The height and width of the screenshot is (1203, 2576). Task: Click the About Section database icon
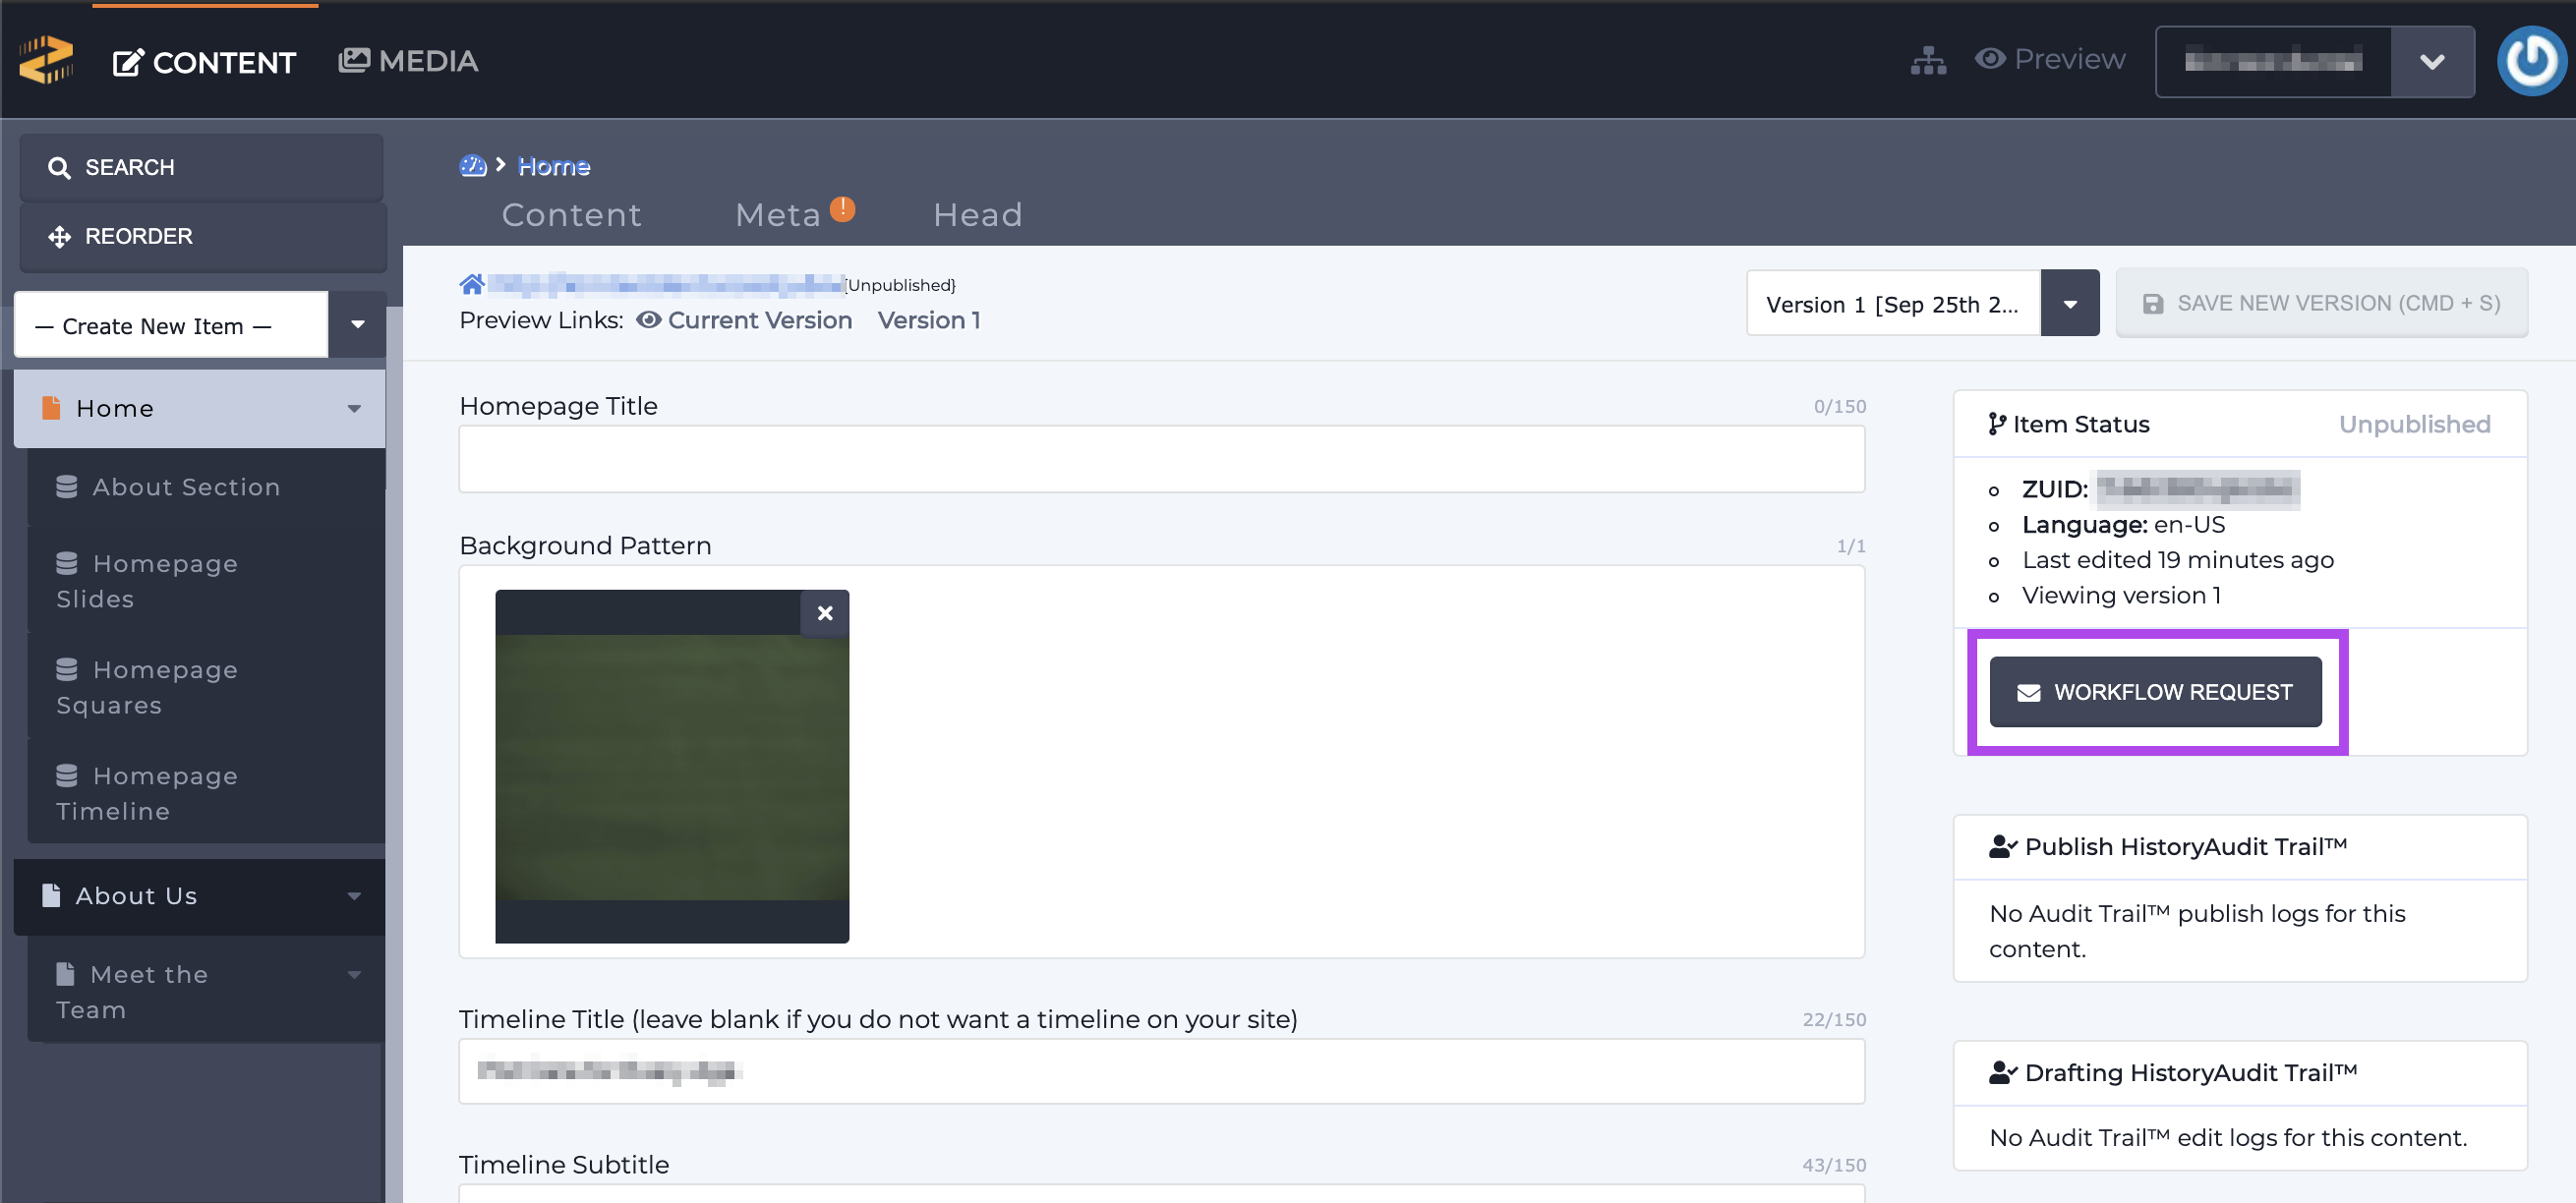pos(67,486)
